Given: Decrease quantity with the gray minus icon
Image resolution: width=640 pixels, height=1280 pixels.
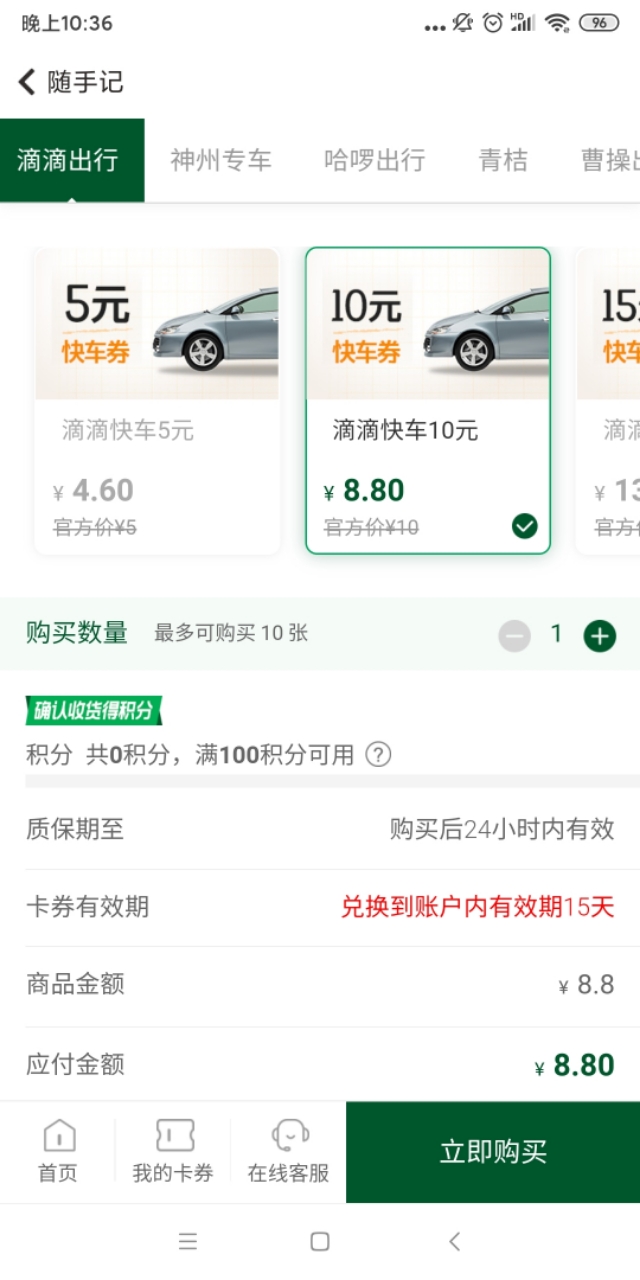Looking at the screenshot, I should [514, 634].
